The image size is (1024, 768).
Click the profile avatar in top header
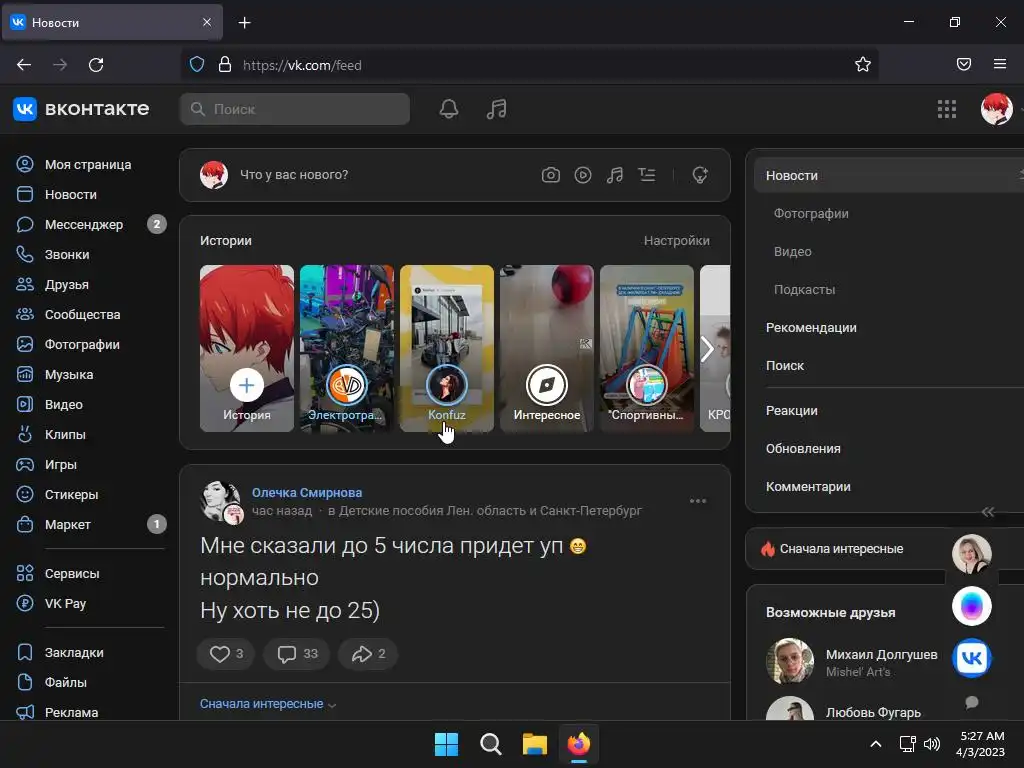click(x=997, y=109)
